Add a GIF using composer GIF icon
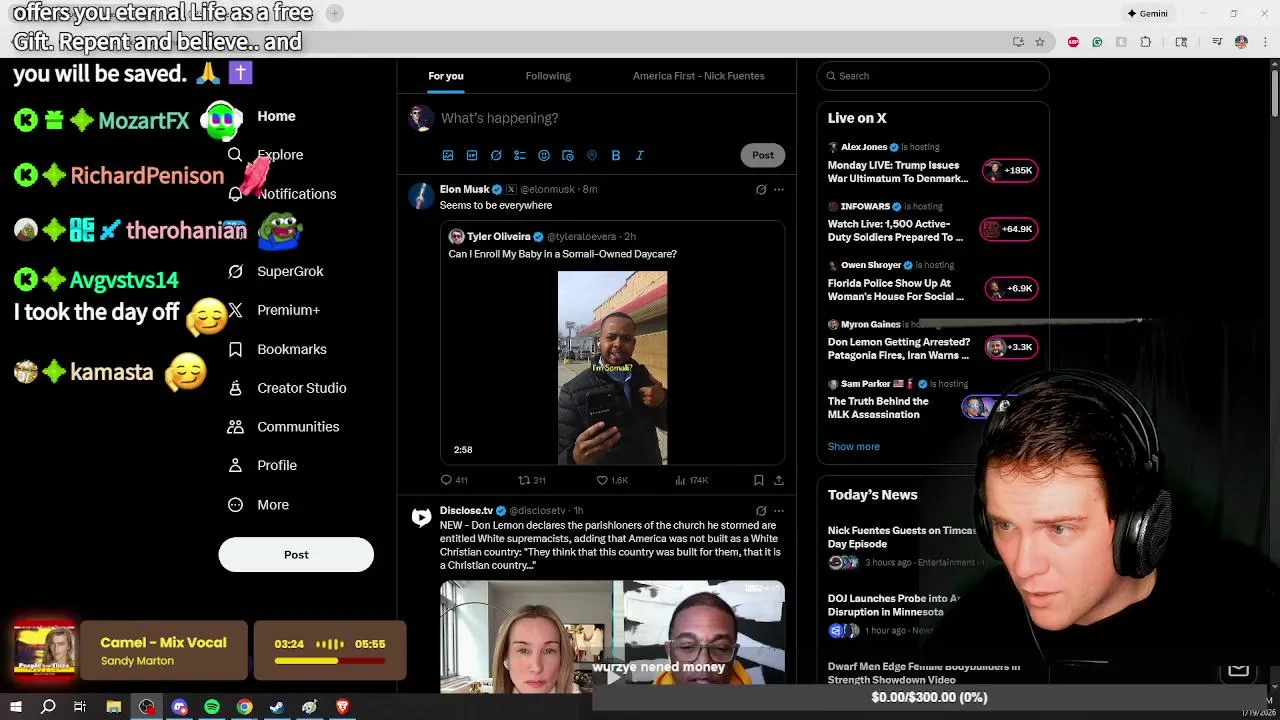The width and height of the screenshot is (1280, 720). point(472,155)
